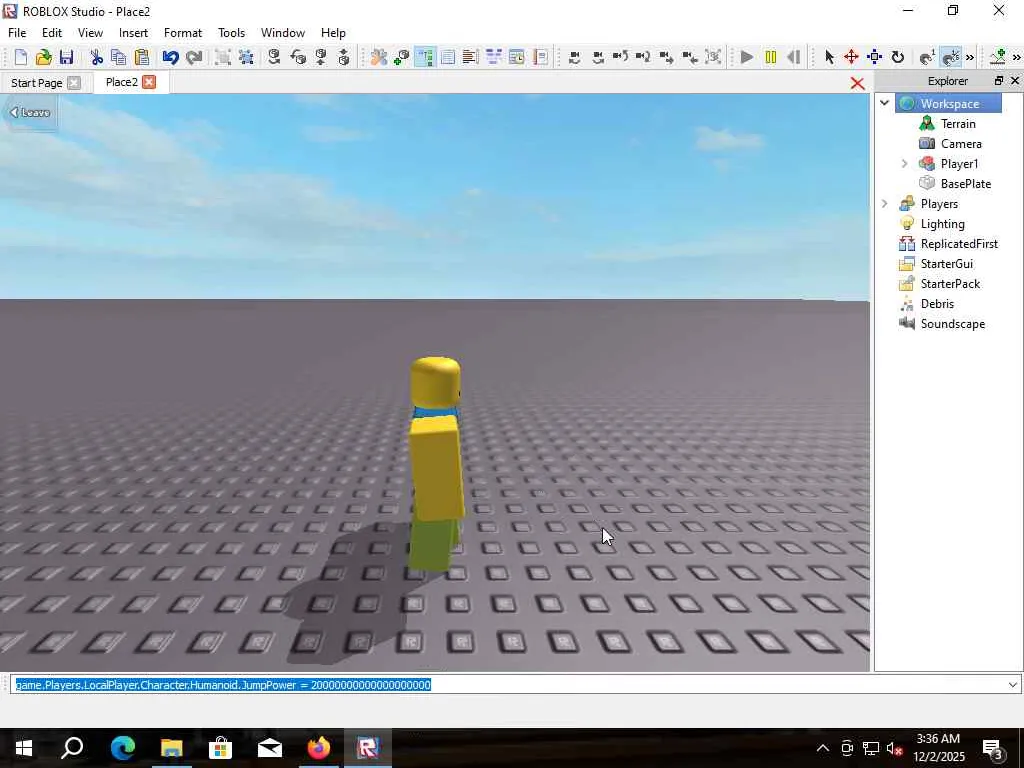
Task: Toggle the Output panel toolbar icon
Action: click(470, 57)
